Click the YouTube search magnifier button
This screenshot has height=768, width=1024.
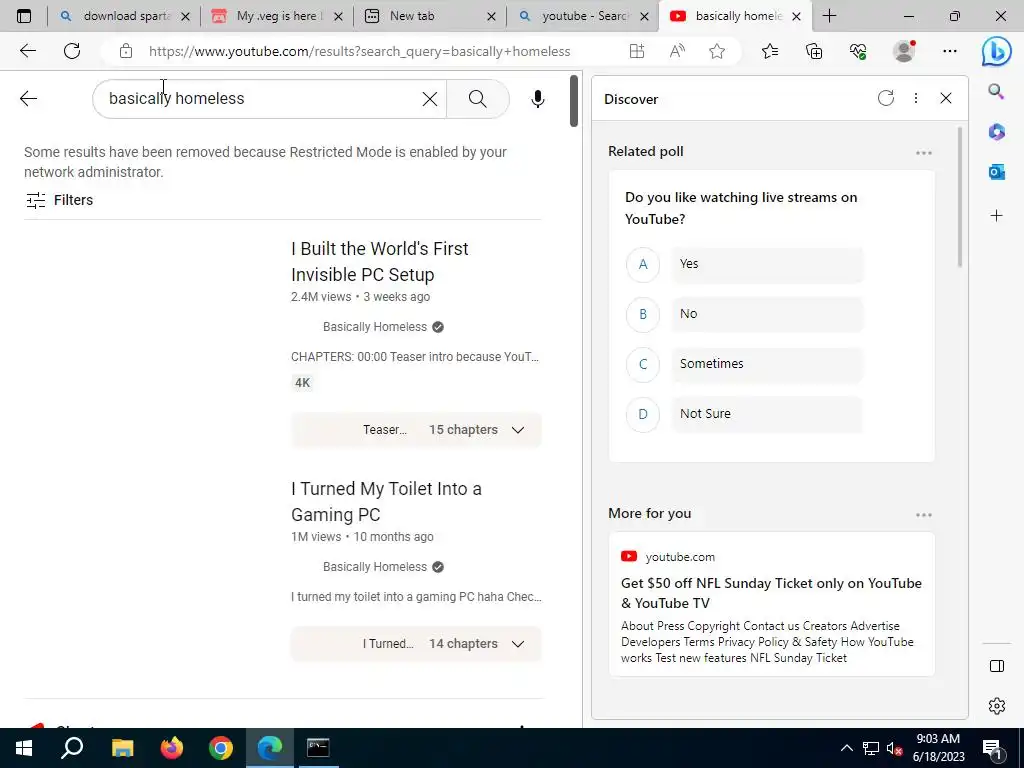(477, 99)
